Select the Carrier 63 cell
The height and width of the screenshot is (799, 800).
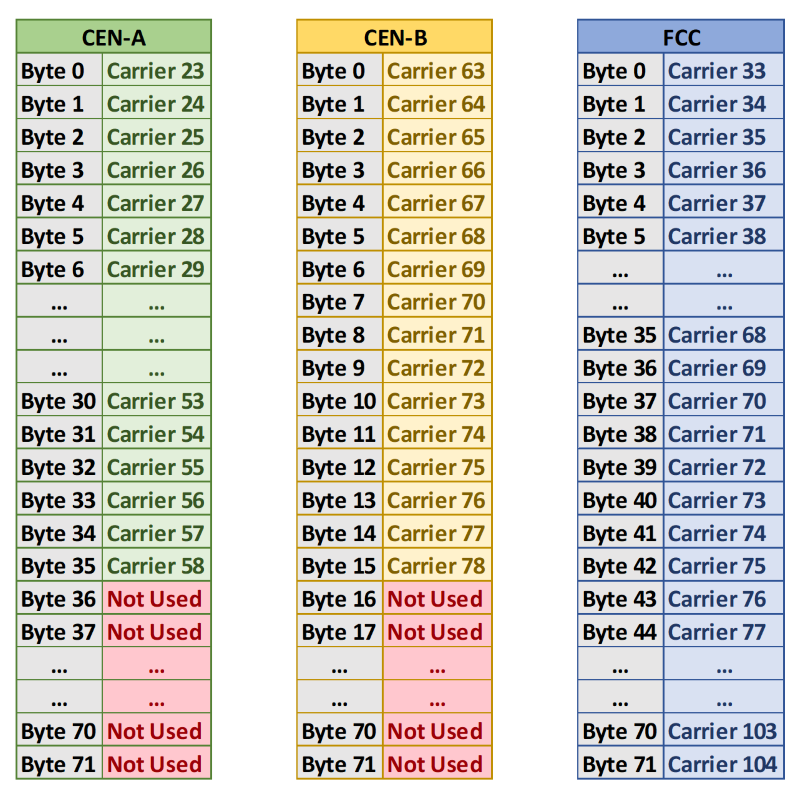436,71
